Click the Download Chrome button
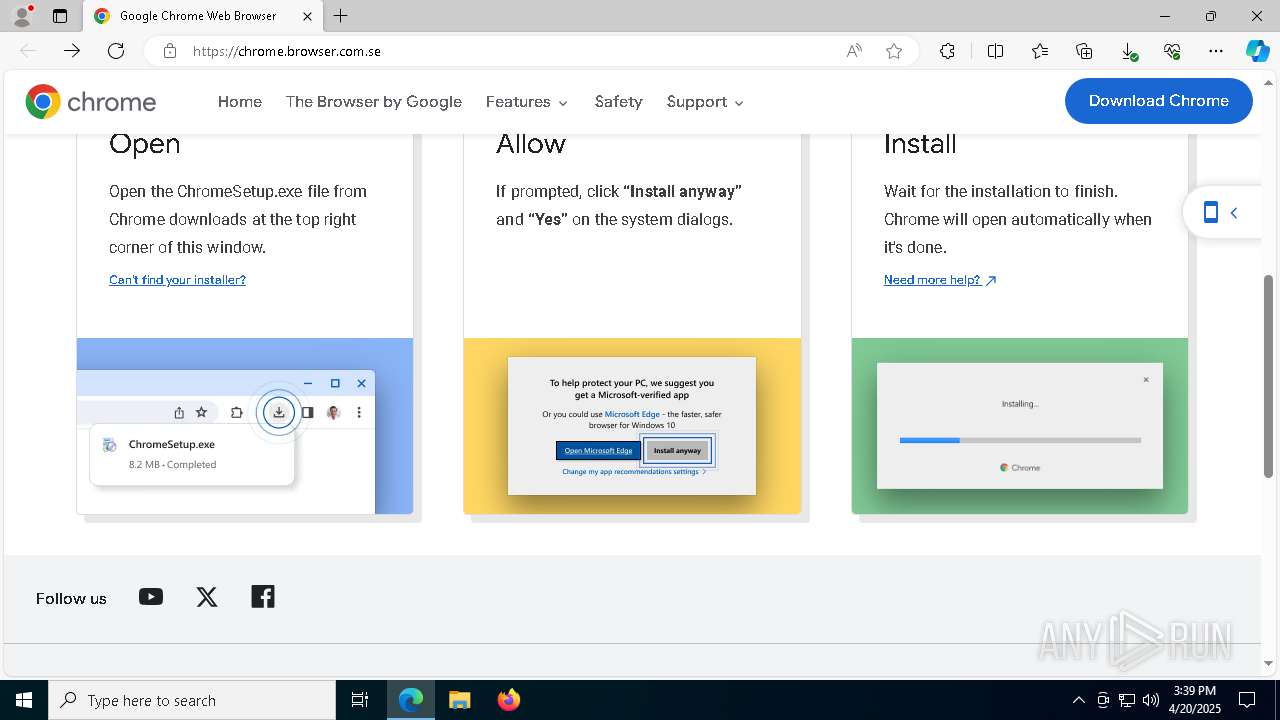Screen dimensions: 1280x720 [1158, 101]
